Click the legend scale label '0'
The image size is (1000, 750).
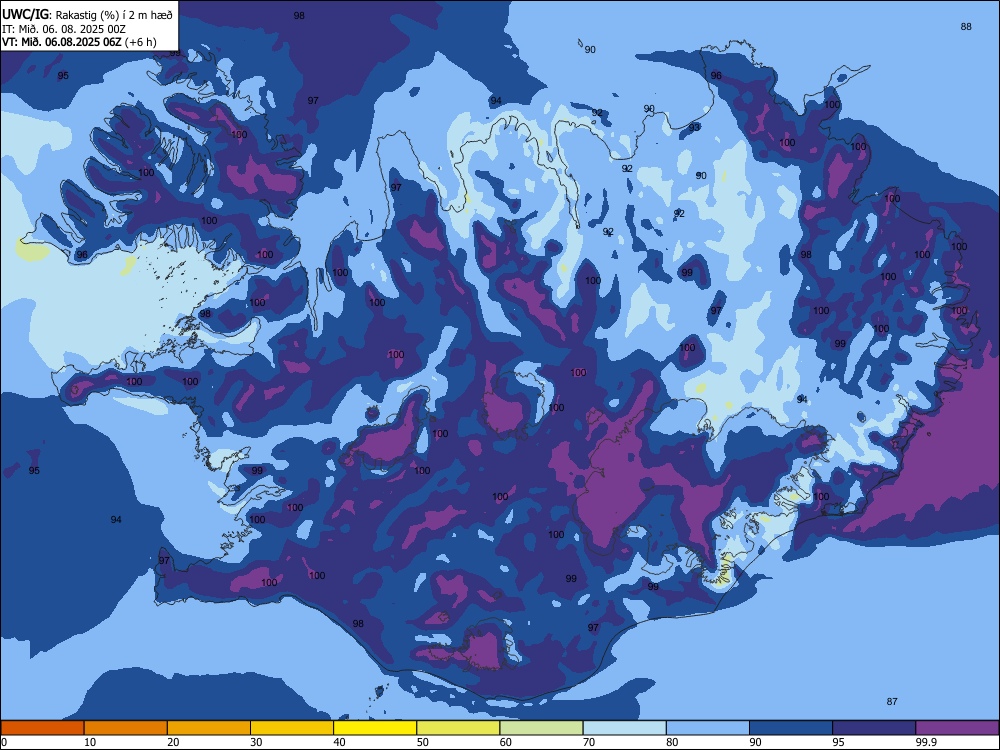click(x=4, y=742)
